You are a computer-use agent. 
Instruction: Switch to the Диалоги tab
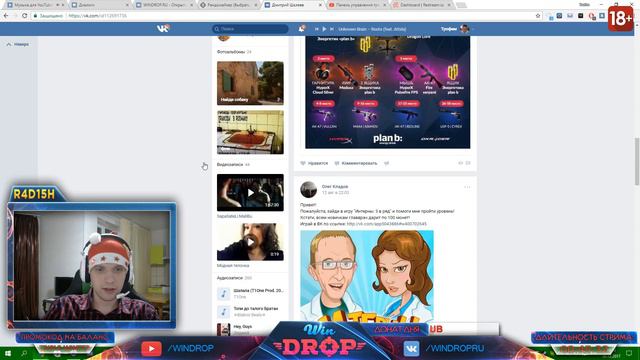[x=99, y=5]
